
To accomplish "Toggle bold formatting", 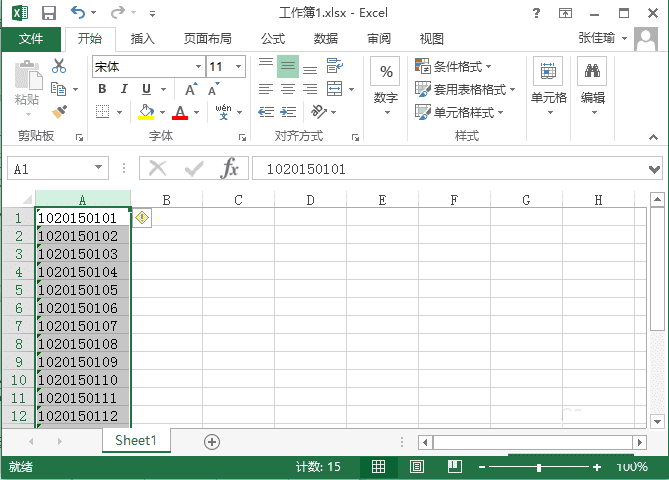I will [102, 89].
